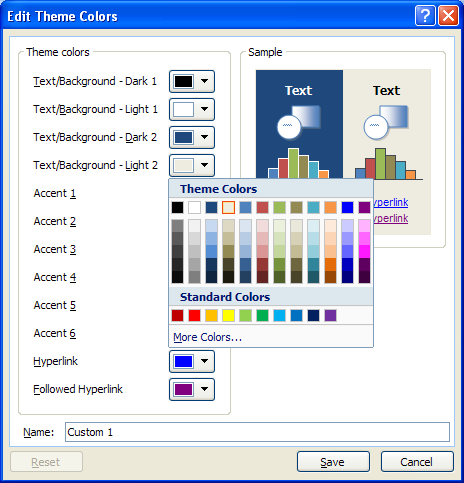Expand Text/Background Light 1 color picker
The height and width of the screenshot is (483, 464).
click(x=192, y=109)
